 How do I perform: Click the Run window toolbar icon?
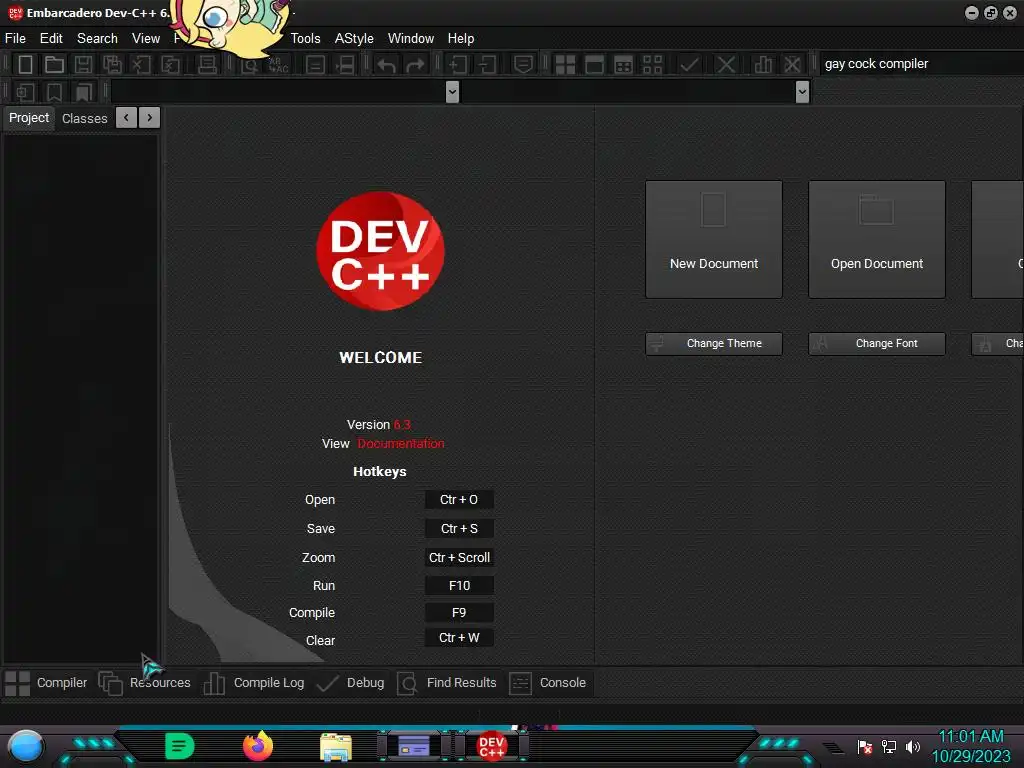pos(594,64)
